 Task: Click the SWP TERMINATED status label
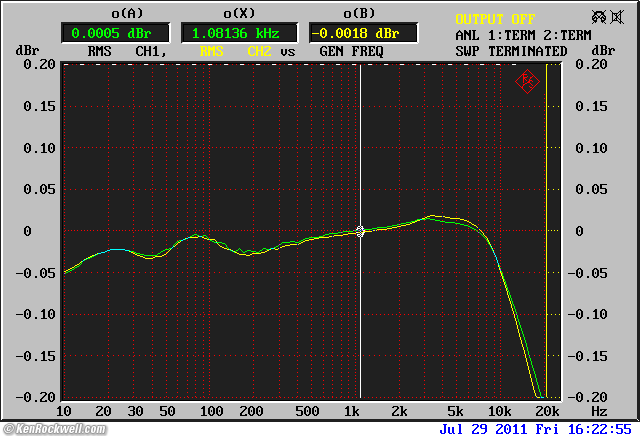click(x=511, y=51)
